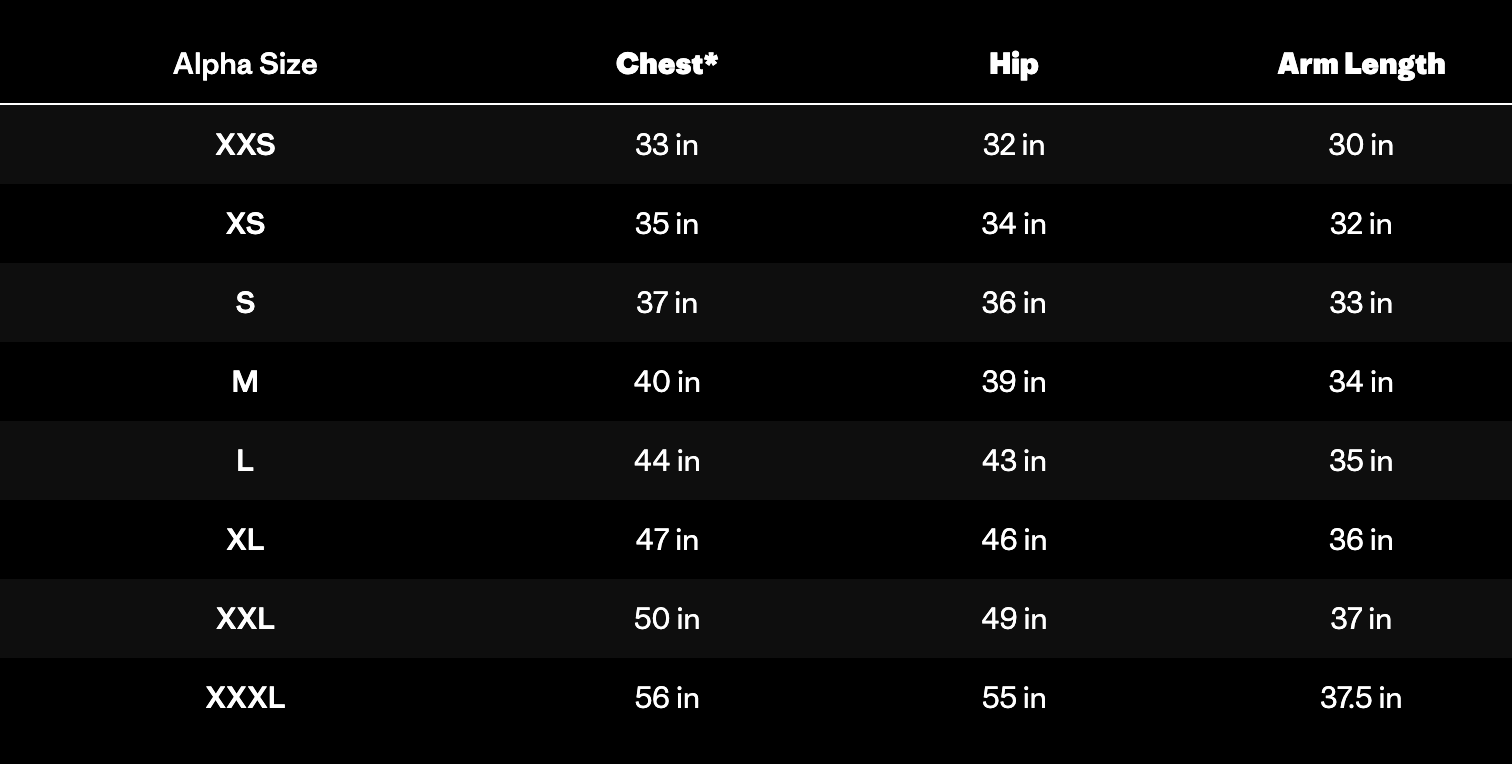1512x764 pixels.
Task: Click the 39 in hip measurement
Action: [1013, 382]
